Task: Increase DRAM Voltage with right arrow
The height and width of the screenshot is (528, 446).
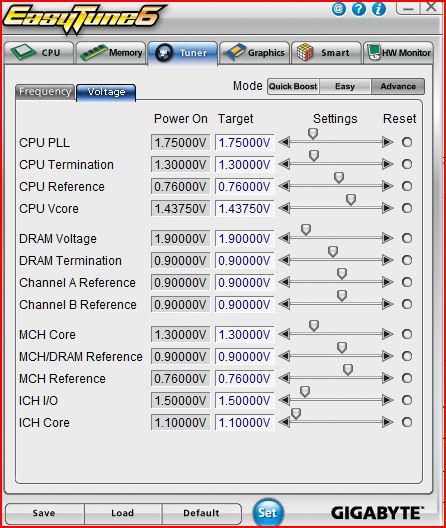Action: tap(388, 238)
